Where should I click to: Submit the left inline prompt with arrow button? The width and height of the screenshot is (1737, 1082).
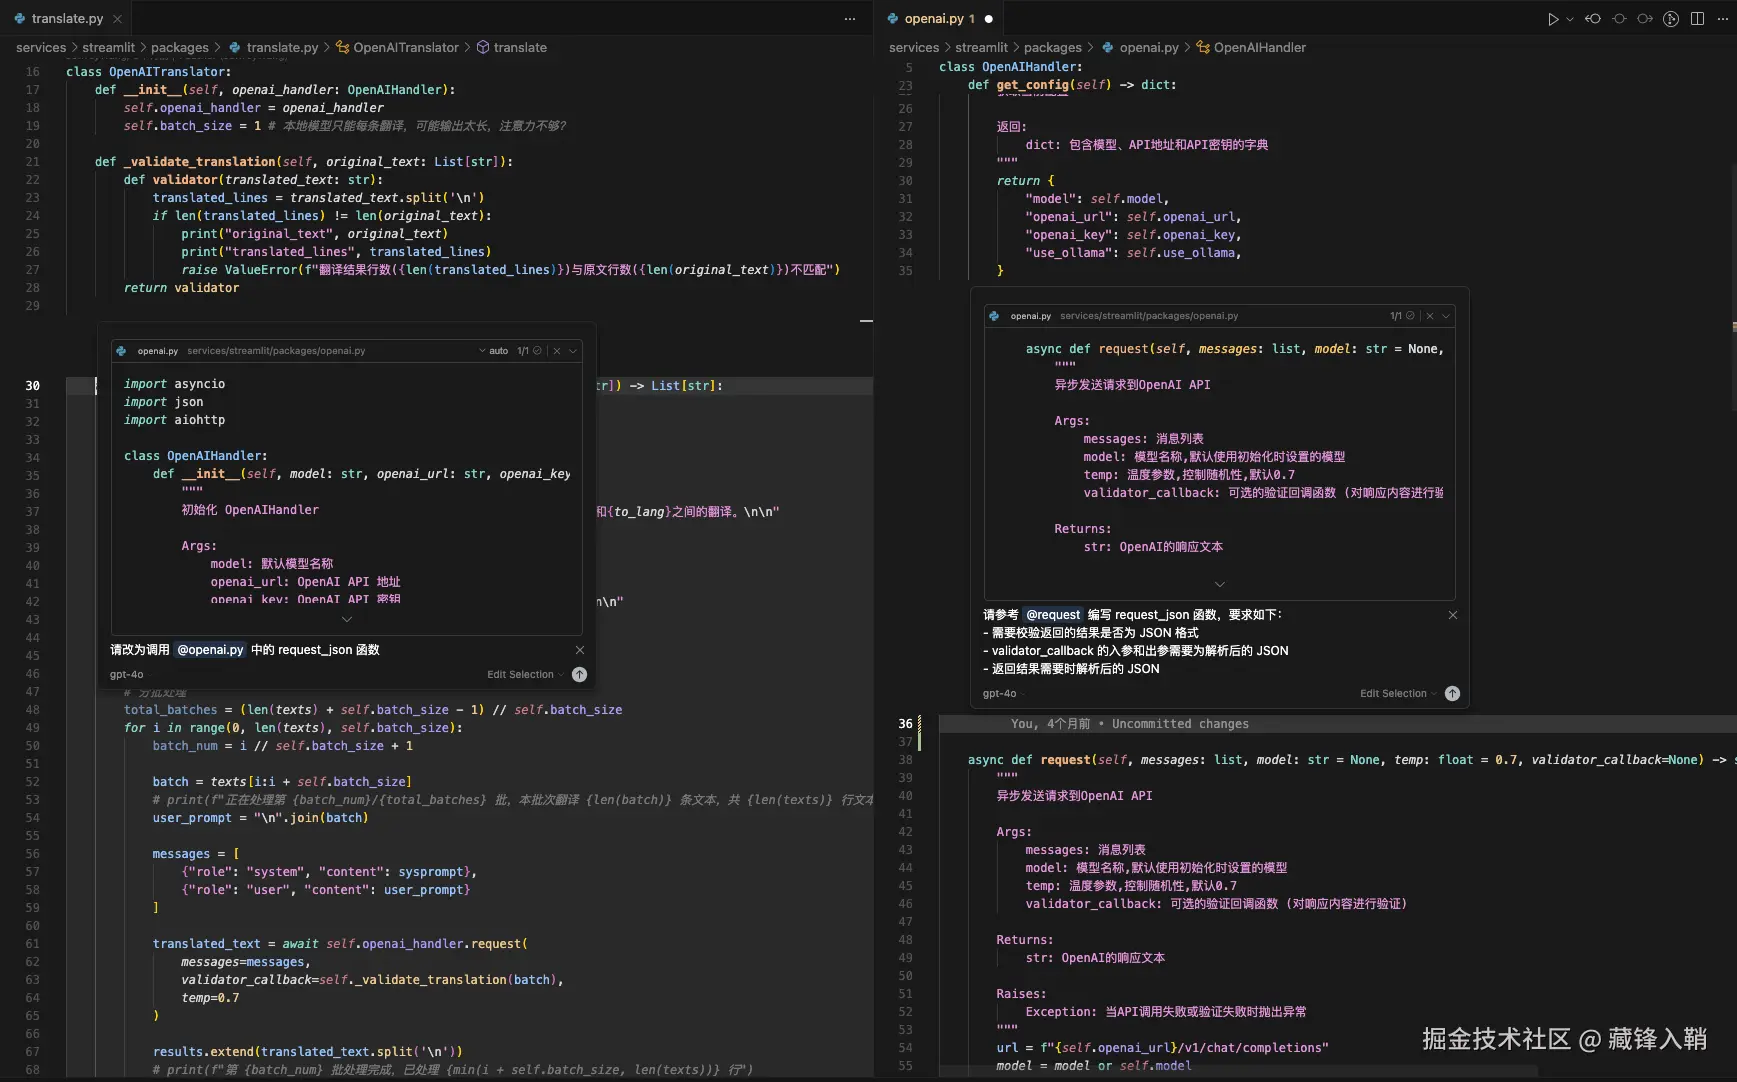[x=579, y=675]
